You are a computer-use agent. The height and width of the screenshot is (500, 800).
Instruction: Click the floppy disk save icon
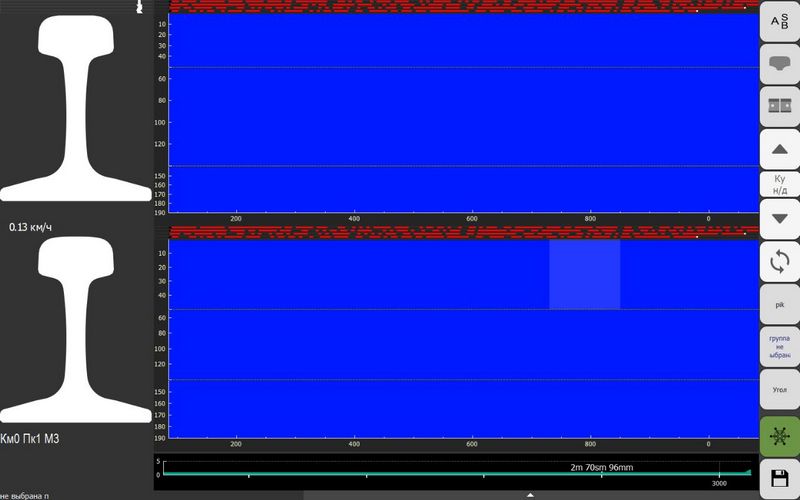780,478
